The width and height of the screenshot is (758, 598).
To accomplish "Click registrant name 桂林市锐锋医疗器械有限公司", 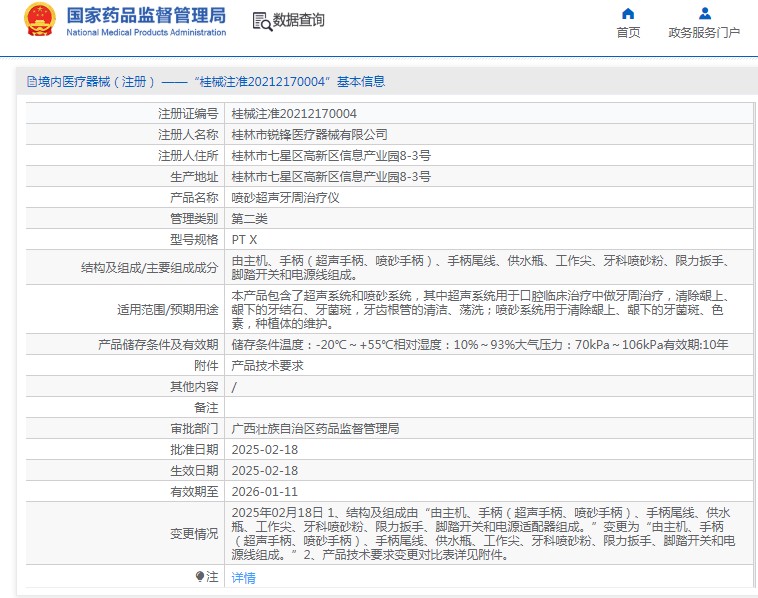I will pos(309,135).
